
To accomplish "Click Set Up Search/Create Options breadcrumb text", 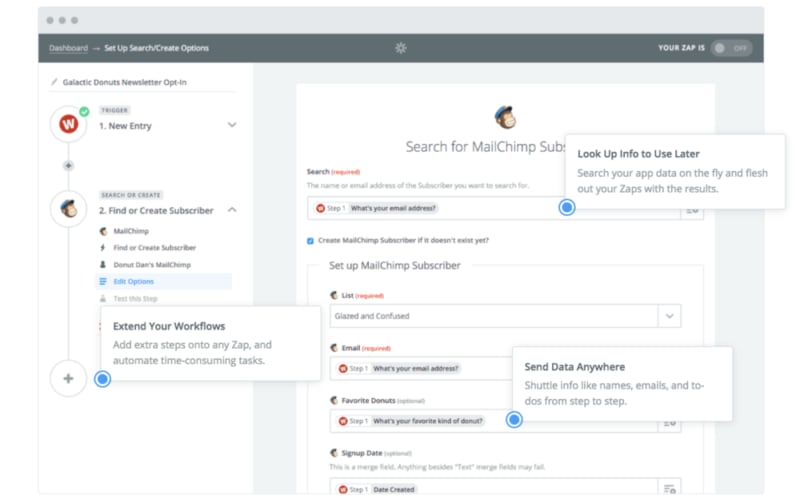I will coord(157,48).
